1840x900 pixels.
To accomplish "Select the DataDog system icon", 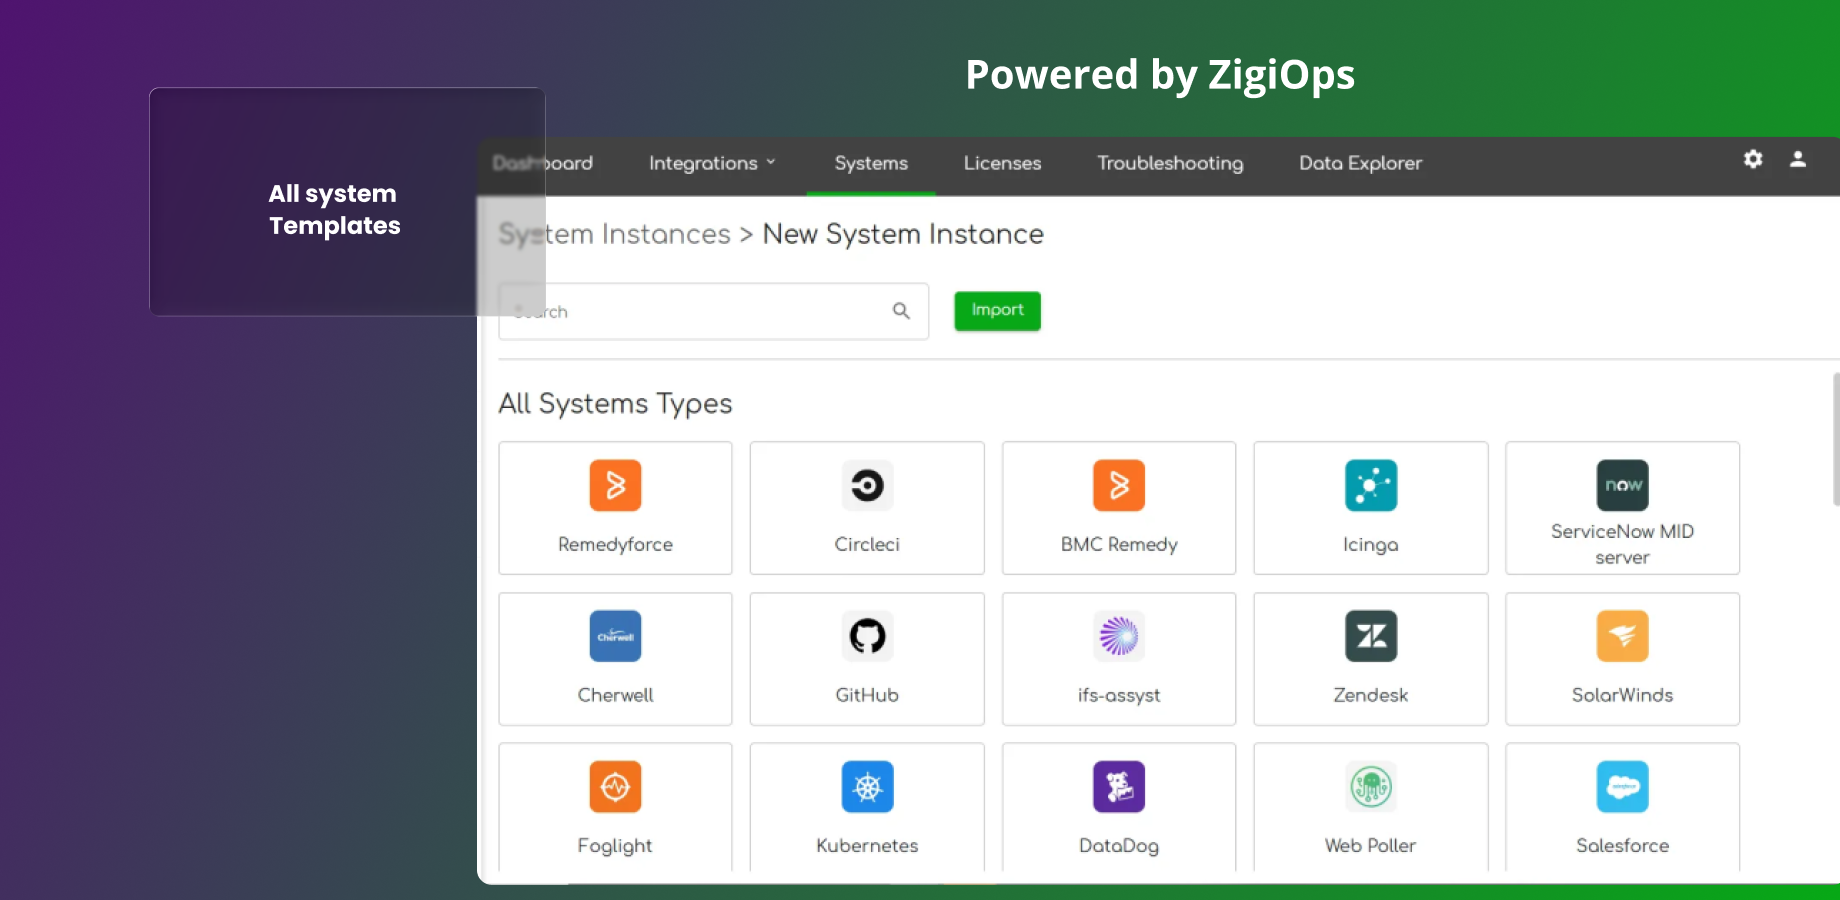I will point(1118,787).
